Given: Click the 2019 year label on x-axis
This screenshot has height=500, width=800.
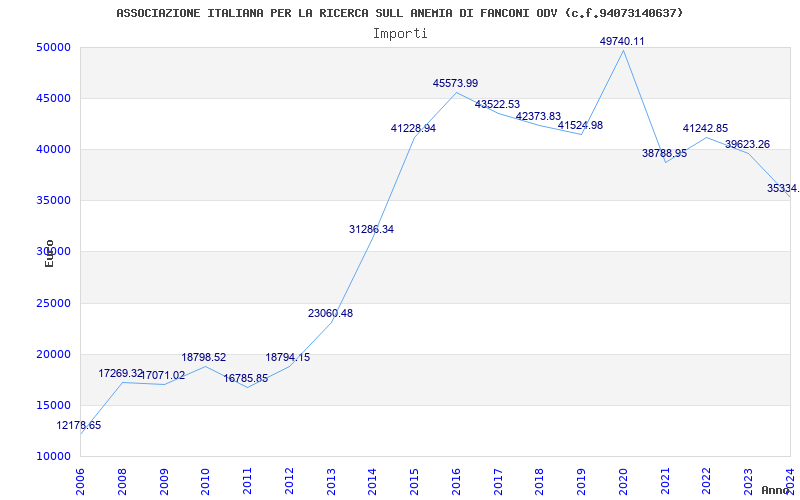Looking at the screenshot, I should (x=582, y=481).
